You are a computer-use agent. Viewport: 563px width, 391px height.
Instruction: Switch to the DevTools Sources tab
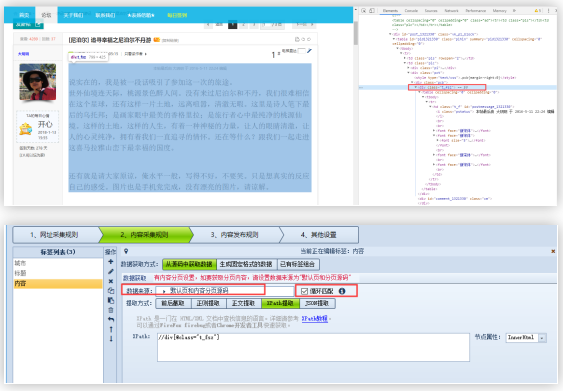pos(431,11)
